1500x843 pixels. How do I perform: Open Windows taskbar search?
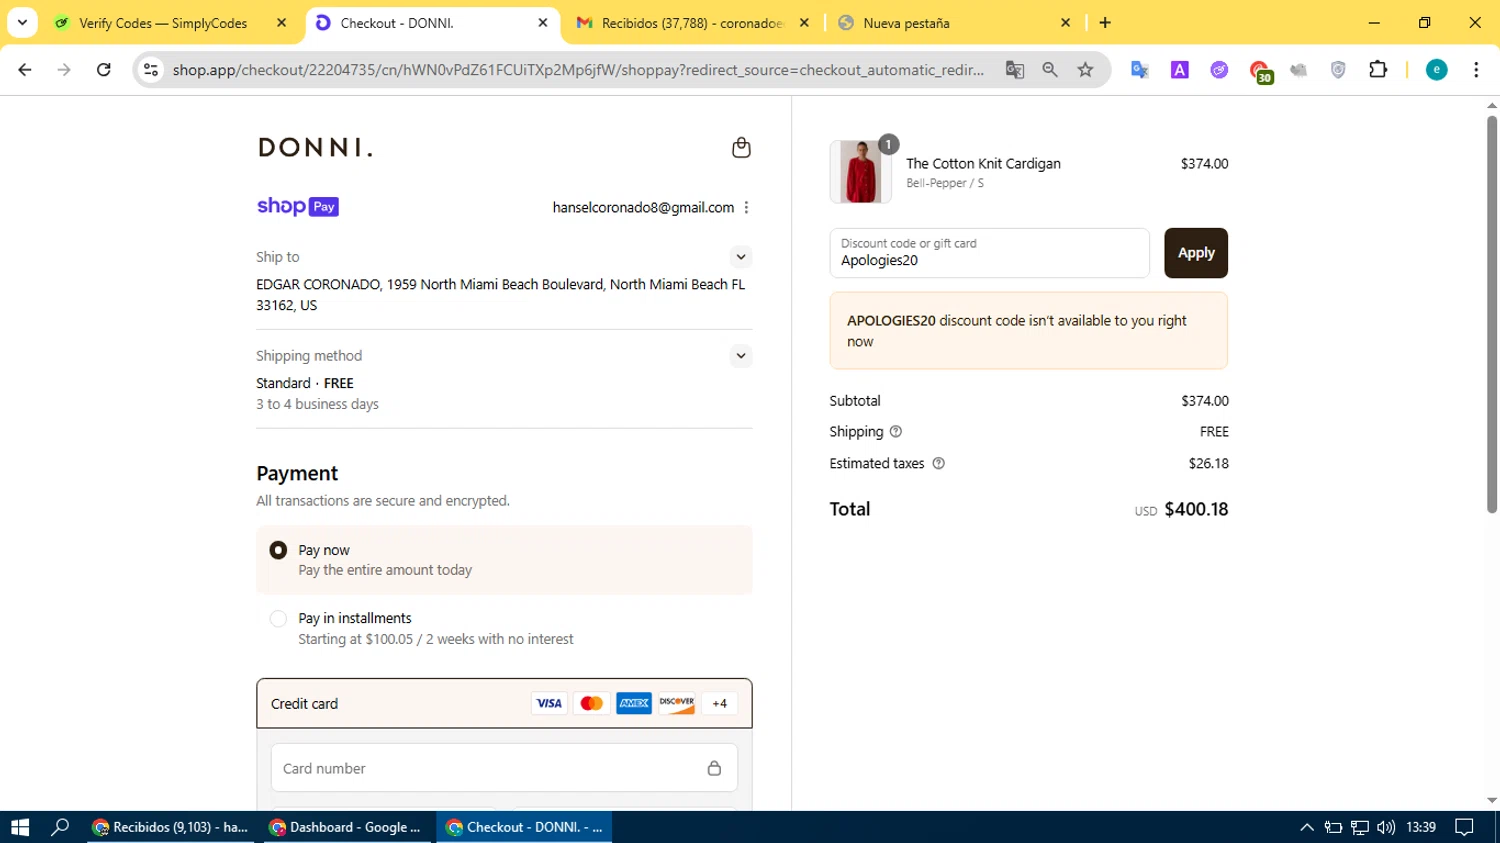[x=60, y=827]
